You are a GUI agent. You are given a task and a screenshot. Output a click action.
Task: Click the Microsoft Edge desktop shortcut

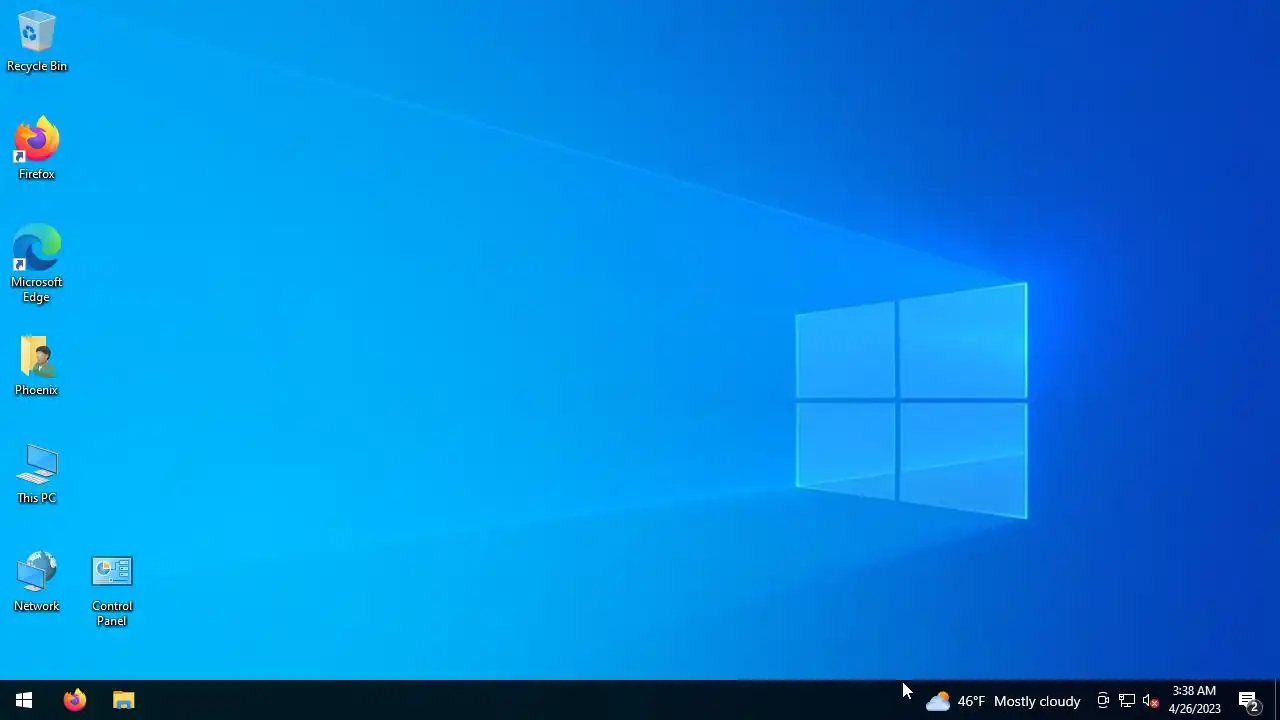tap(37, 264)
